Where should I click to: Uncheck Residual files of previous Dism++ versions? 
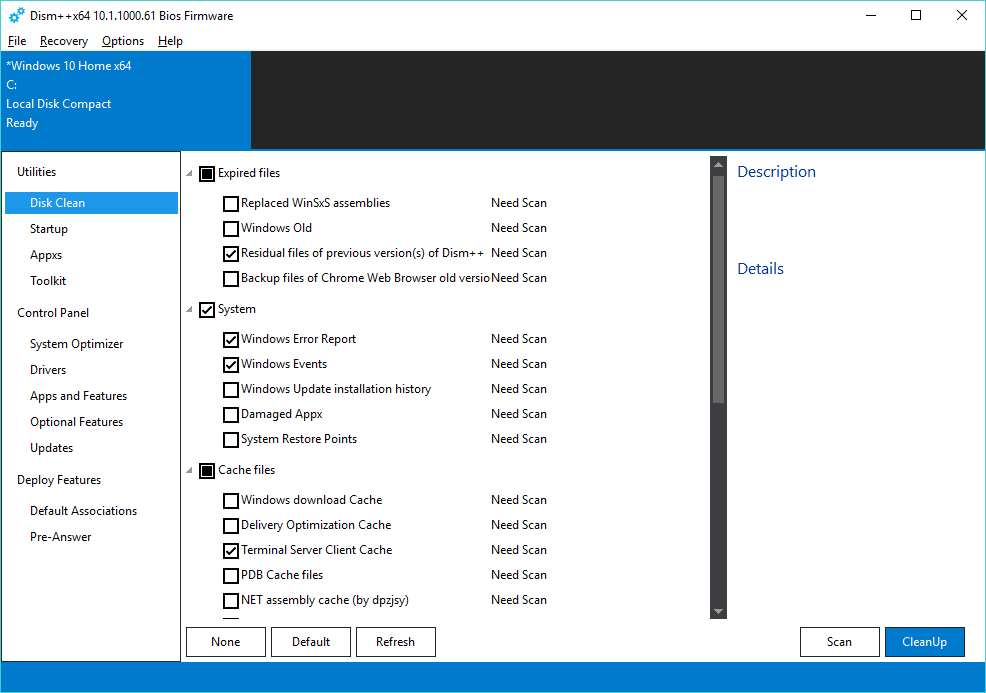[x=231, y=254]
